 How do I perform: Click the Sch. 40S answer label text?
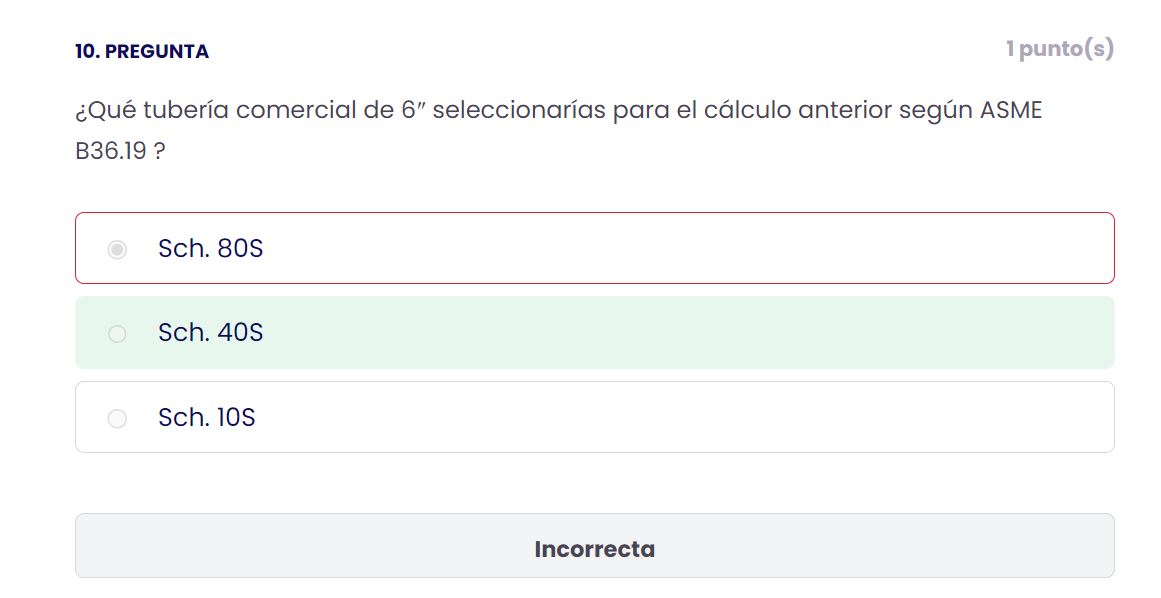pyautogui.click(x=210, y=333)
